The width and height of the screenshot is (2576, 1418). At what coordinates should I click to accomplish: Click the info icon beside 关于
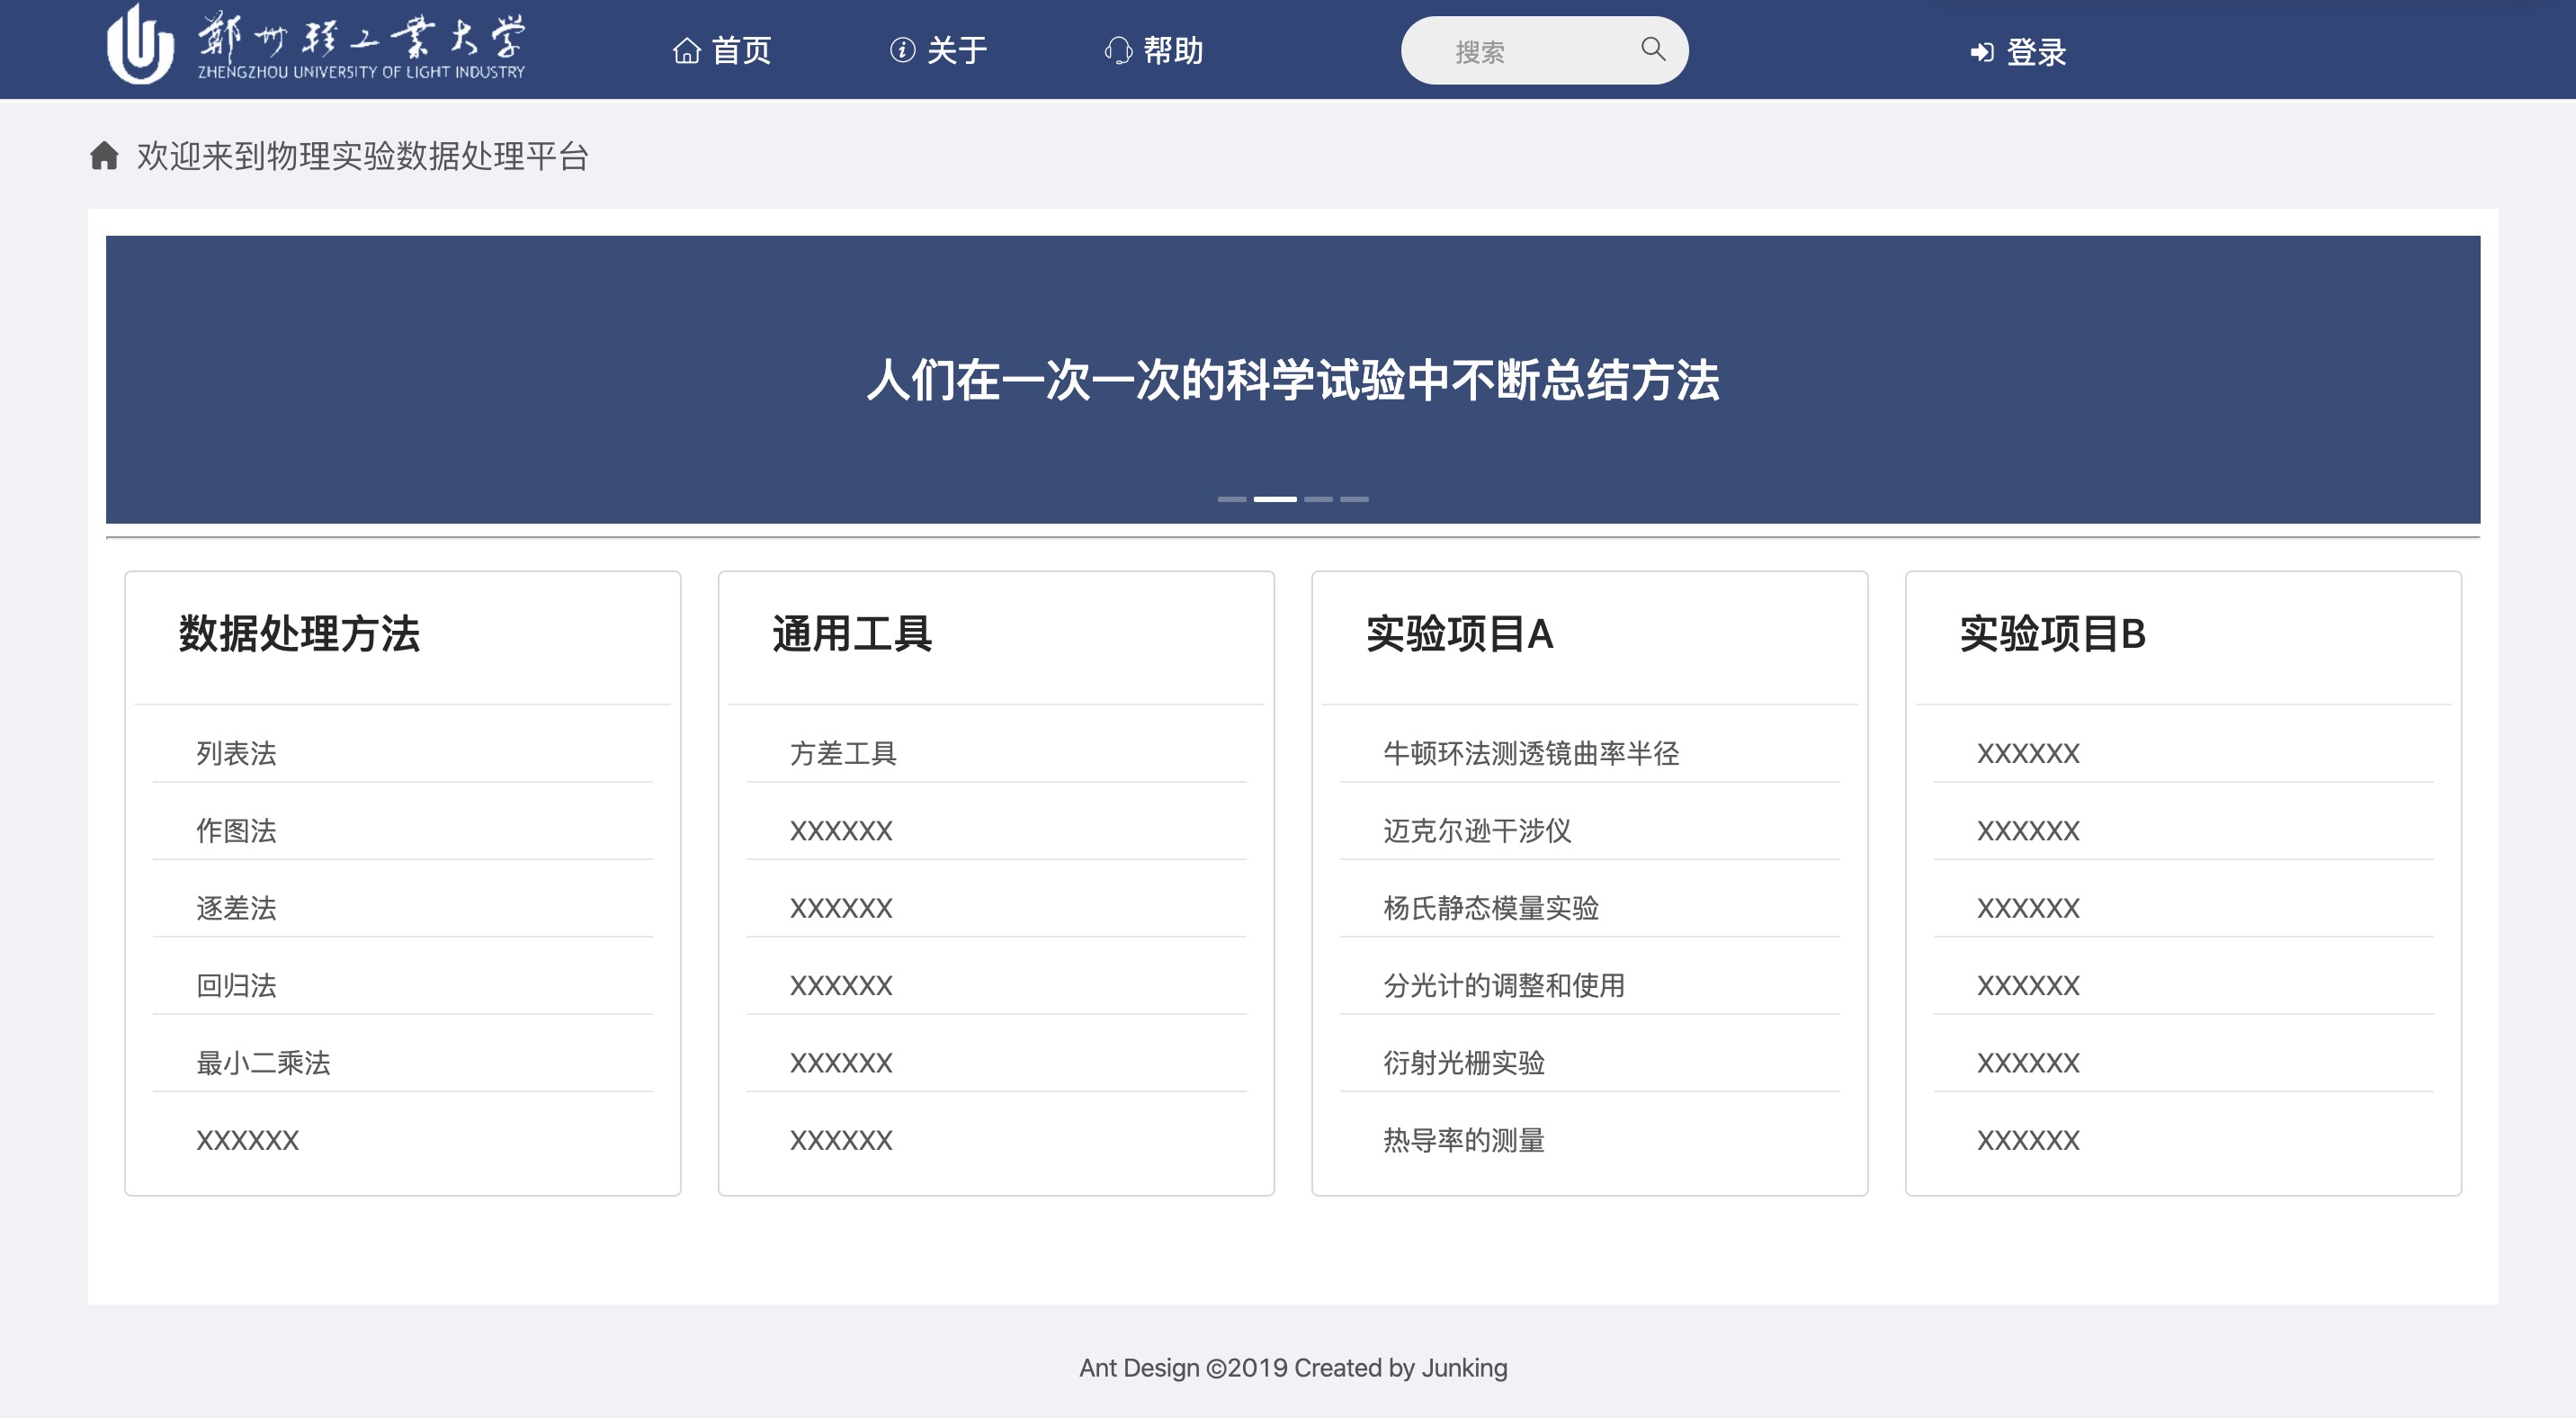coord(902,50)
